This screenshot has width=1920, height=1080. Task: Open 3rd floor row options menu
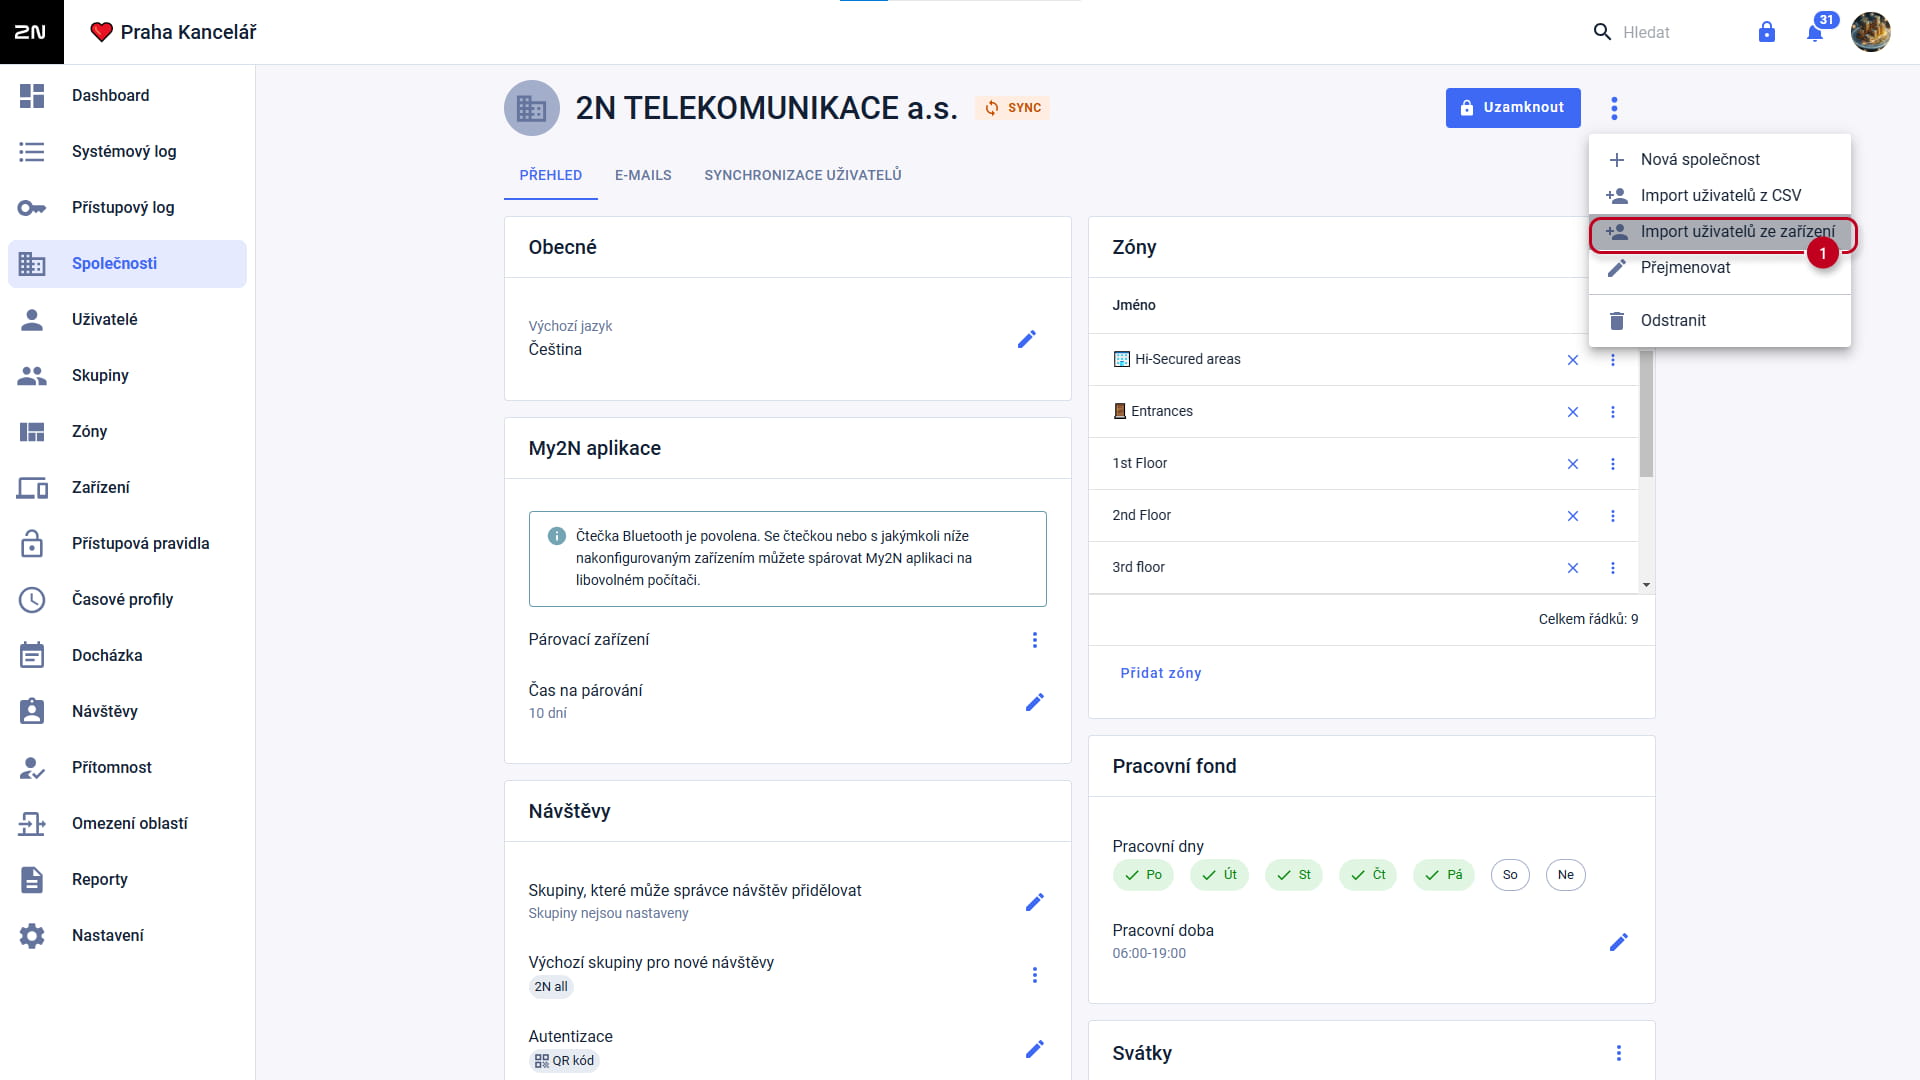pyautogui.click(x=1612, y=568)
